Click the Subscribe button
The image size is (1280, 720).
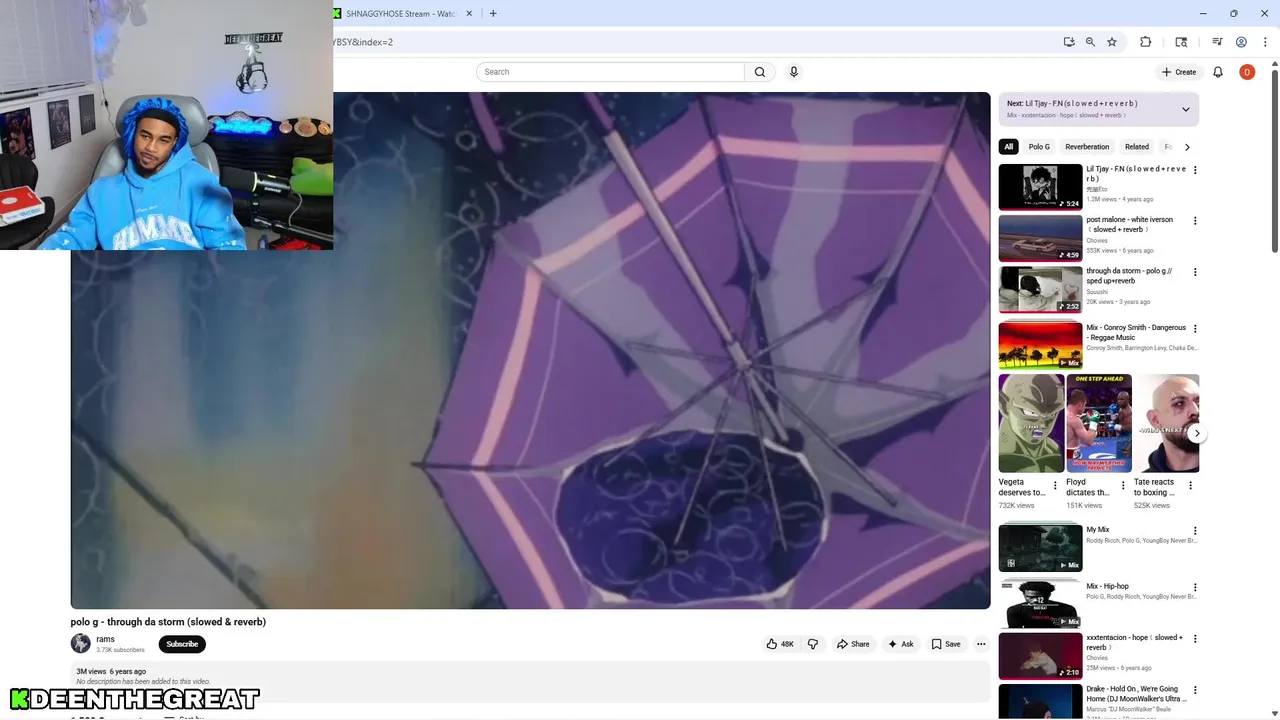point(182,644)
